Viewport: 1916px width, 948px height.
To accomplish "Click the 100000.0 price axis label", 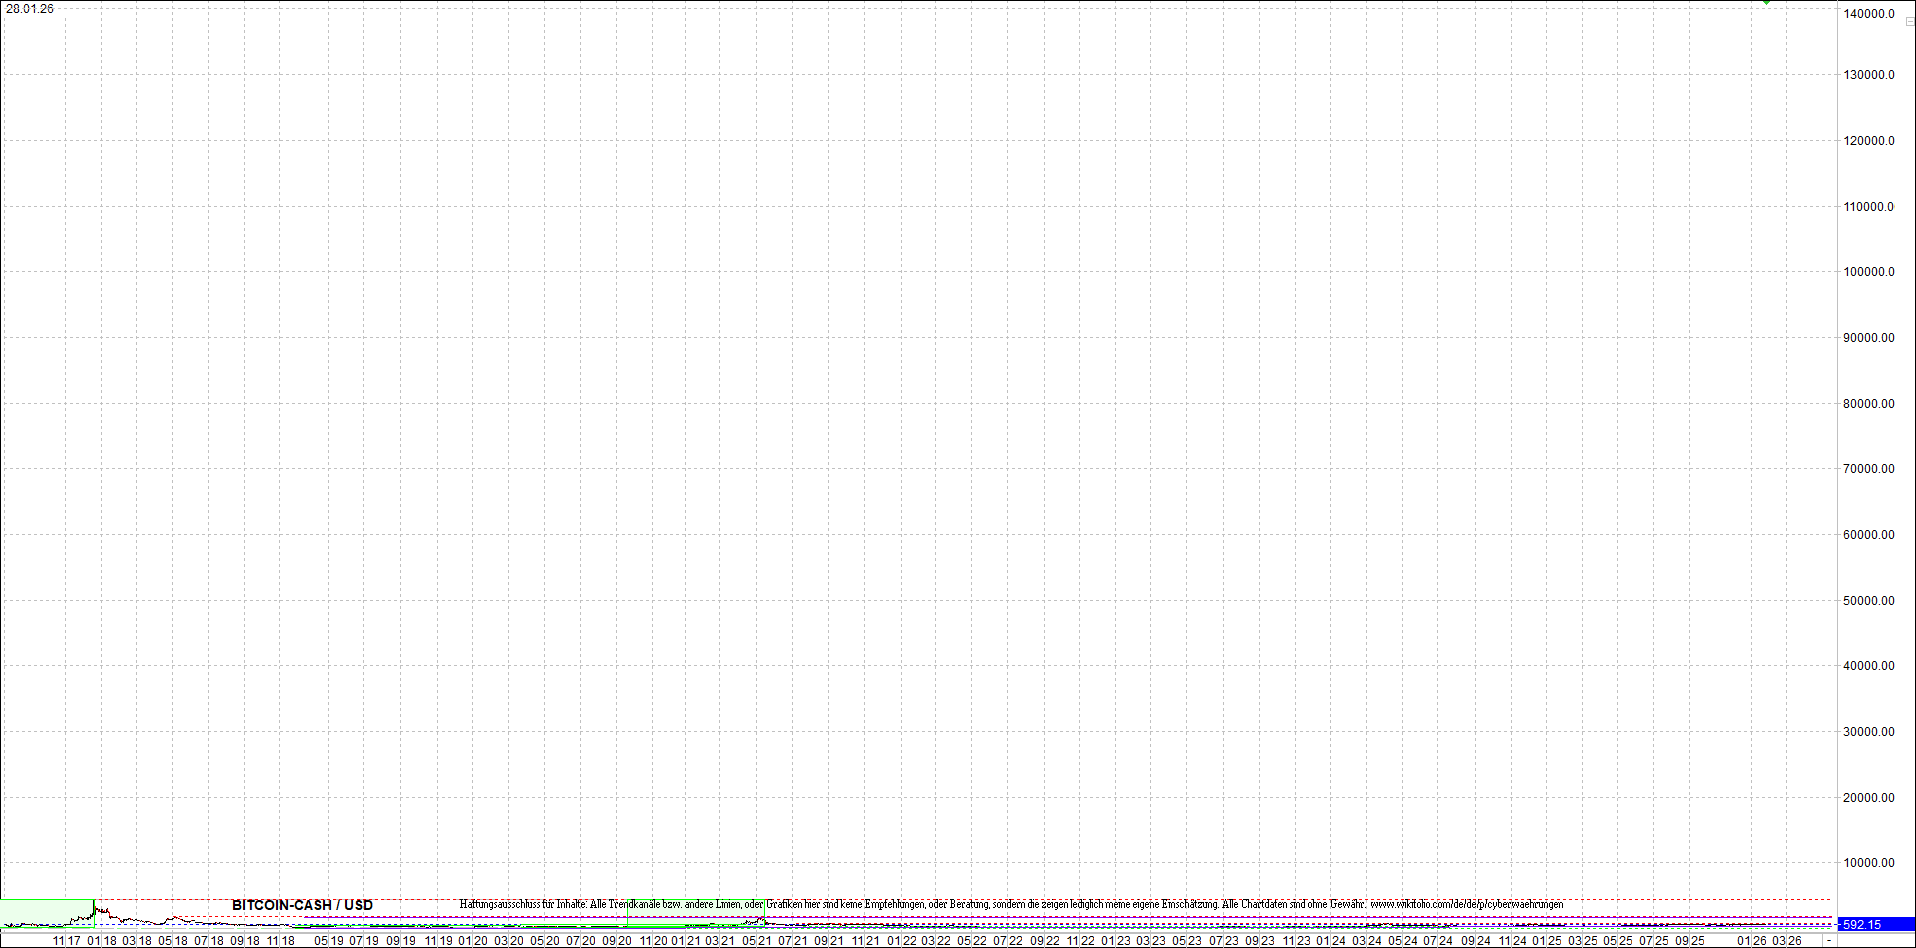I will tap(1868, 272).
